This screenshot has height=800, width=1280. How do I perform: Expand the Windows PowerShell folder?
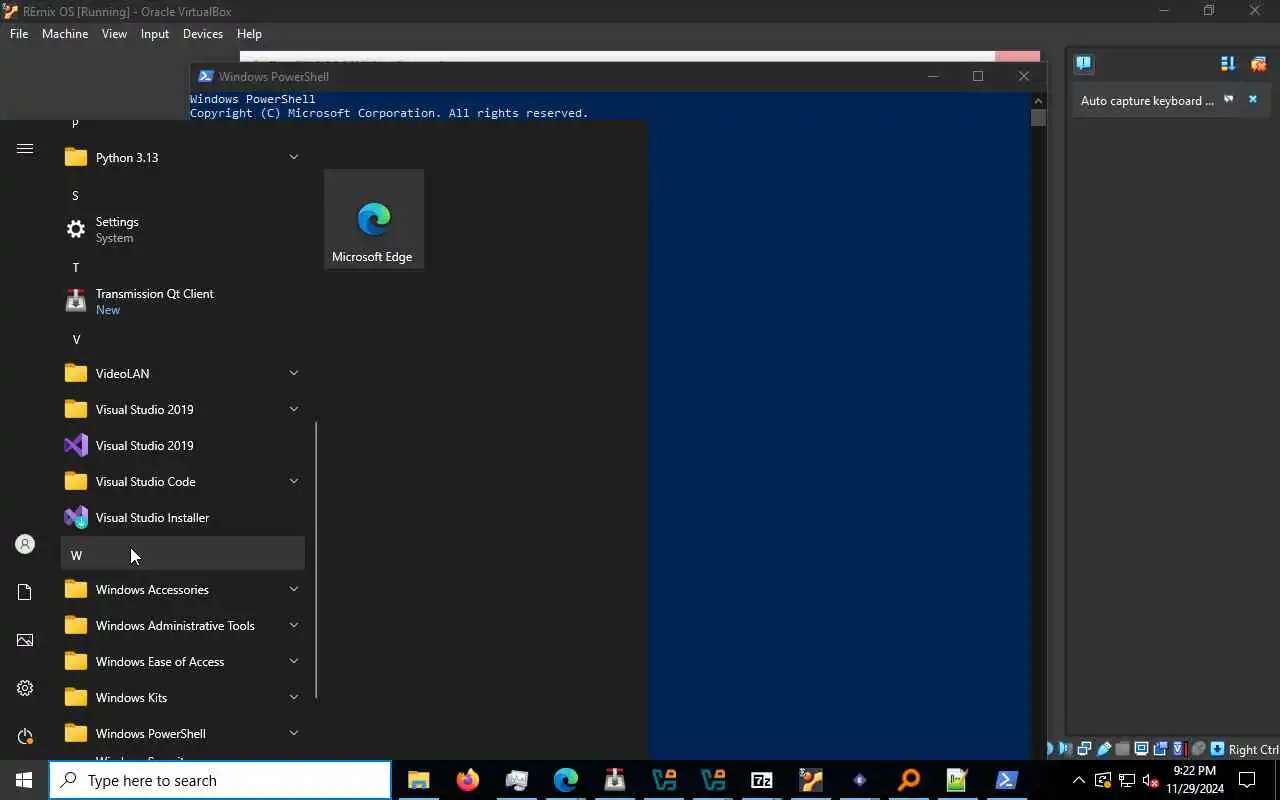183,733
